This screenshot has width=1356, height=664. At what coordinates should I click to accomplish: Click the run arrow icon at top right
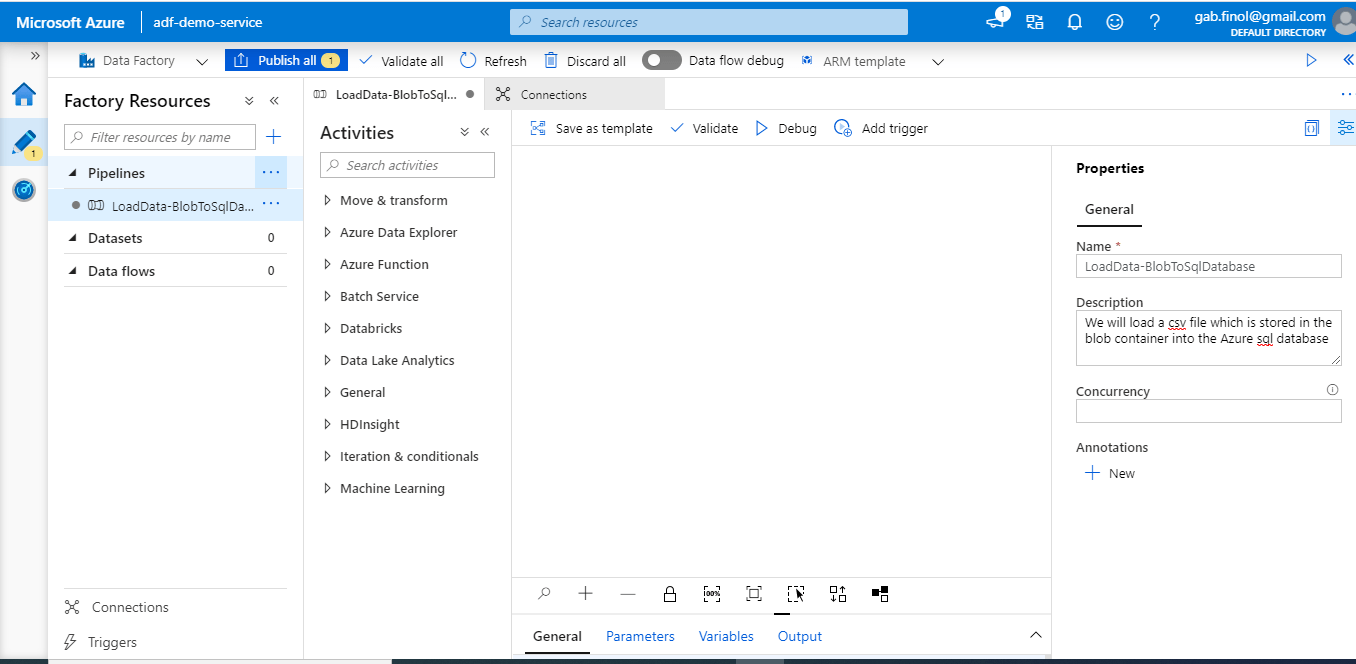coord(1311,60)
